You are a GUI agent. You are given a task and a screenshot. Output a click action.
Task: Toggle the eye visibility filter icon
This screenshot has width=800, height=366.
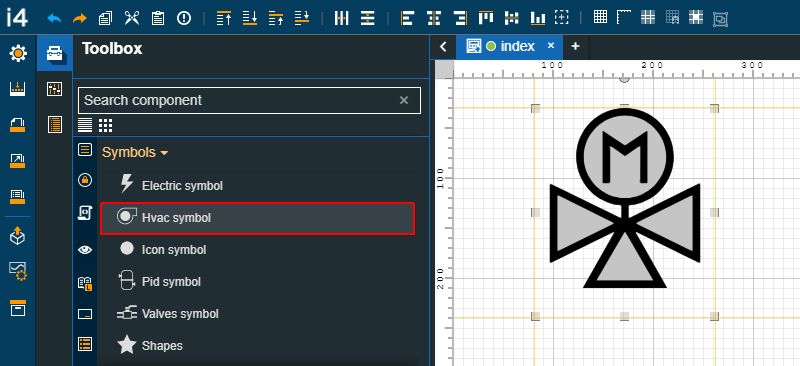pyautogui.click(x=85, y=250)
